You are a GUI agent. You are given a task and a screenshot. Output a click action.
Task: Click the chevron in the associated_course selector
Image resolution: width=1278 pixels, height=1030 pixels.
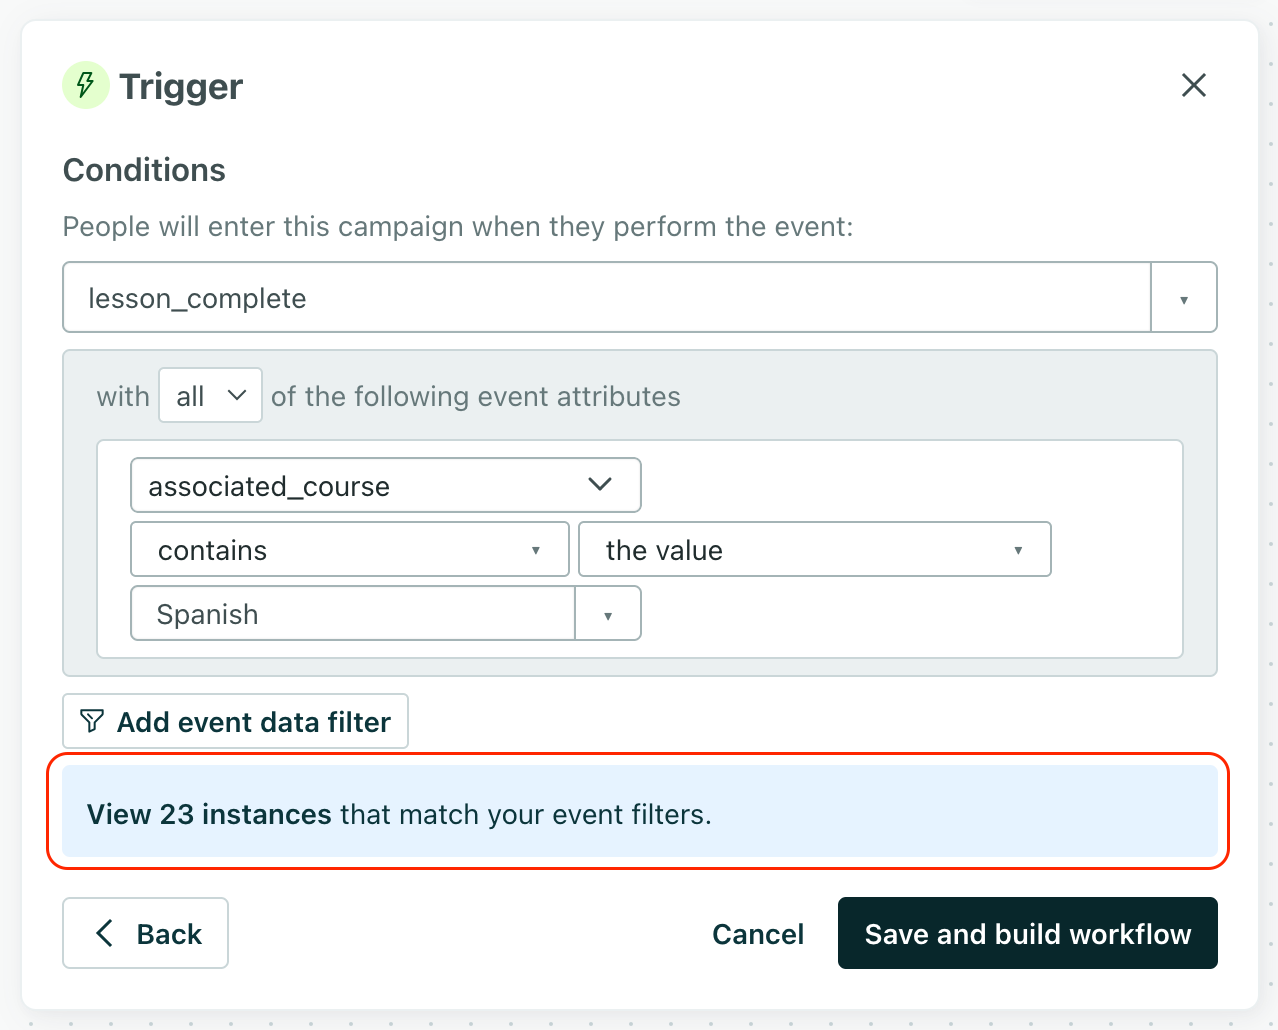[600, 485]
